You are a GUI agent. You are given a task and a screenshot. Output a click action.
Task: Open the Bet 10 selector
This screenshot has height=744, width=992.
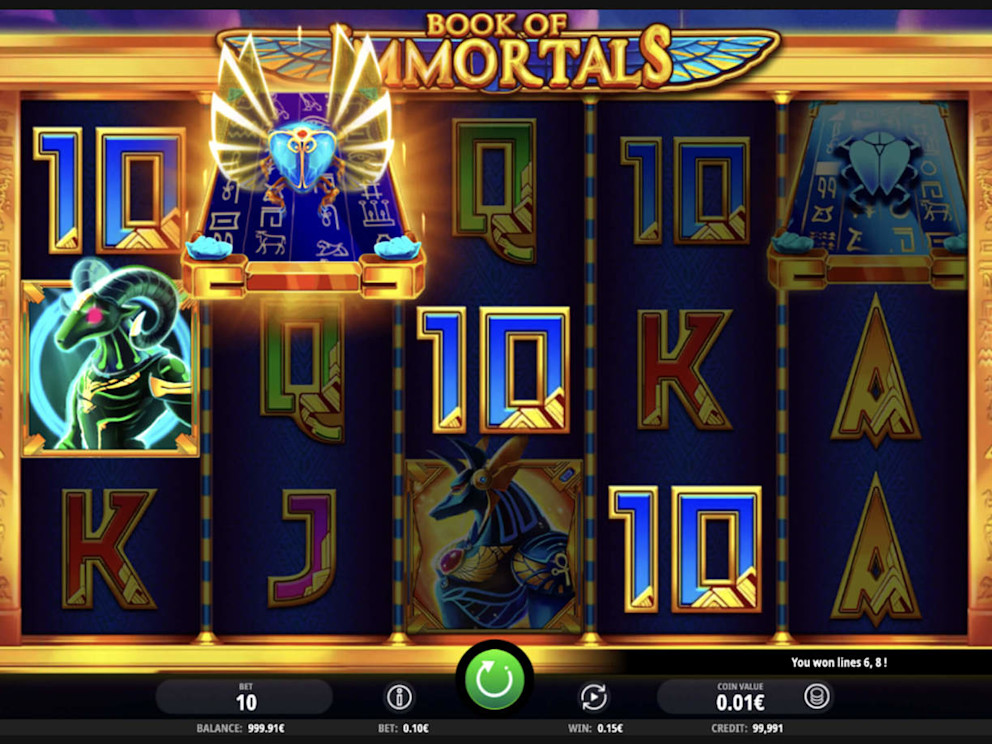coord(245,697)
